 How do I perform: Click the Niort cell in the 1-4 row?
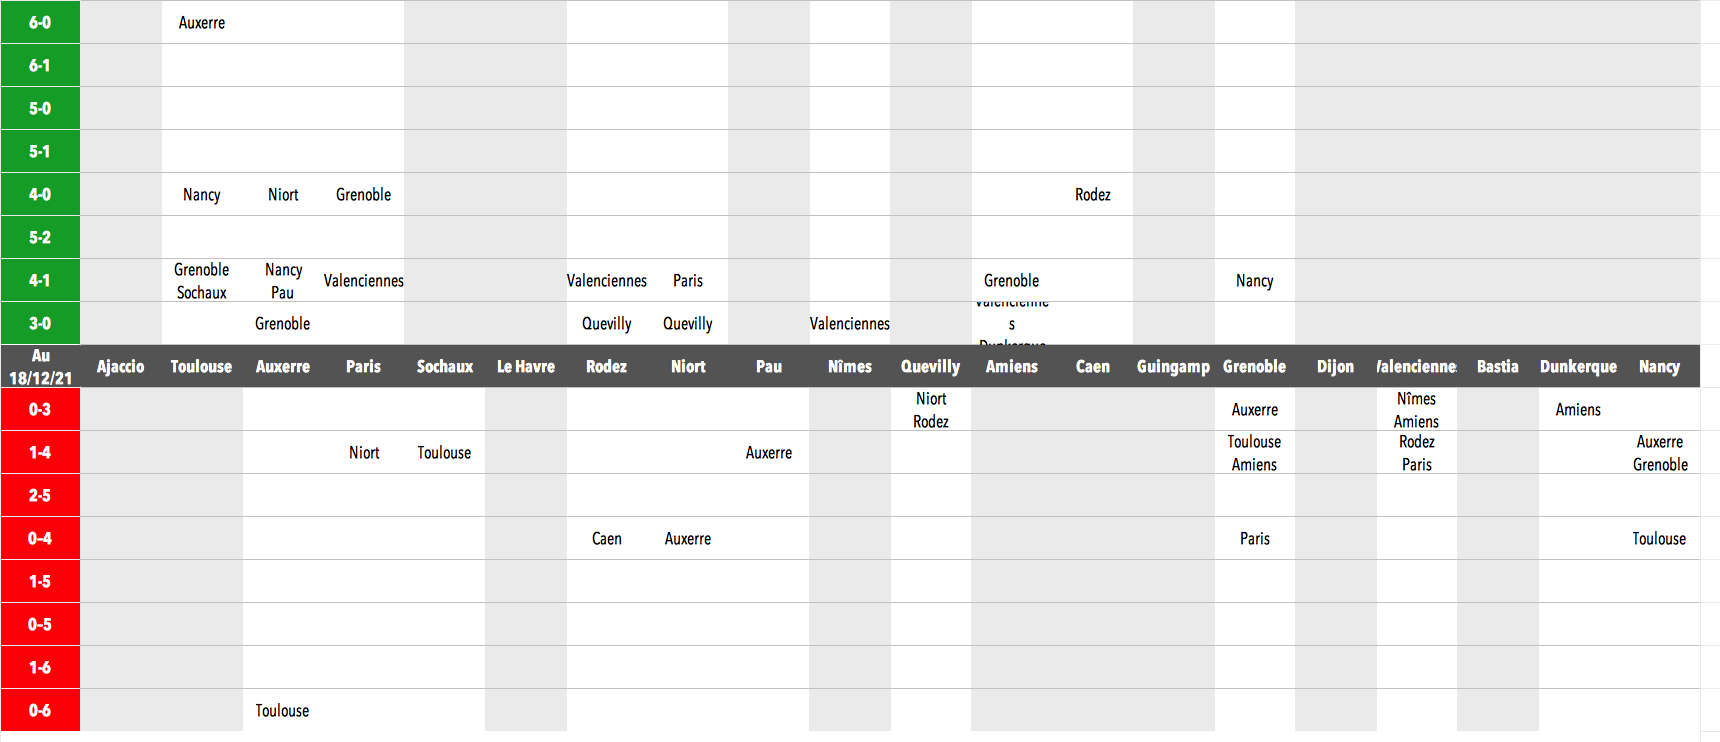pos(364,452)
